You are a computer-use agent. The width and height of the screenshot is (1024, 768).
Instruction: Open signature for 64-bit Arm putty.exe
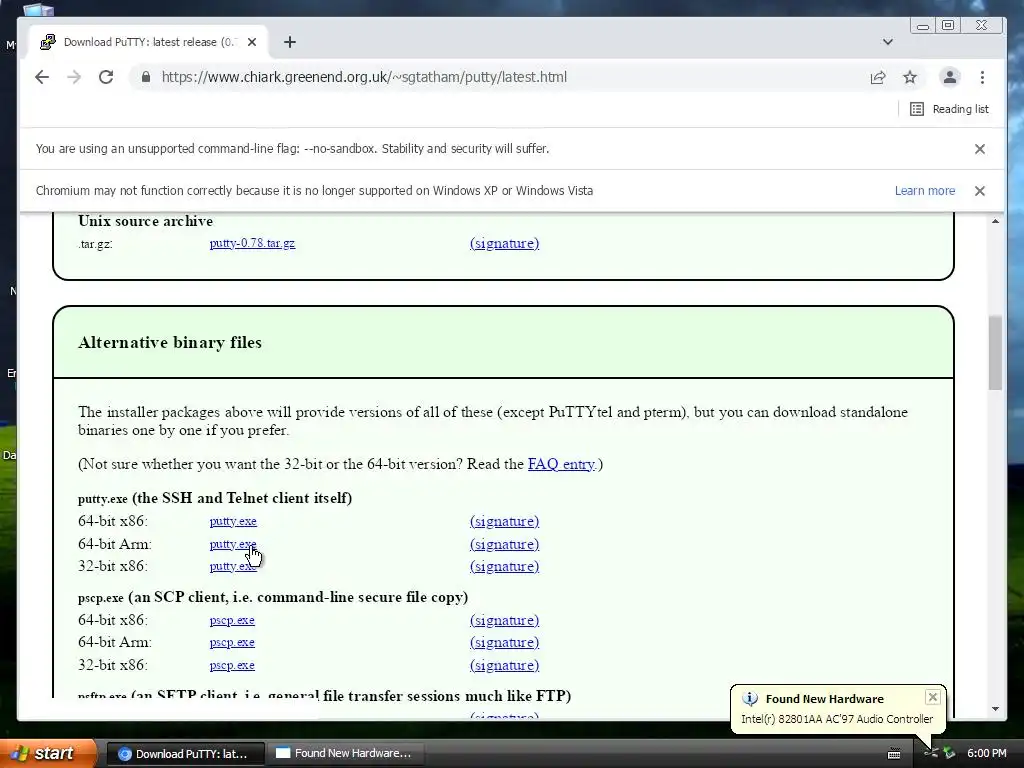click(504, 544)
